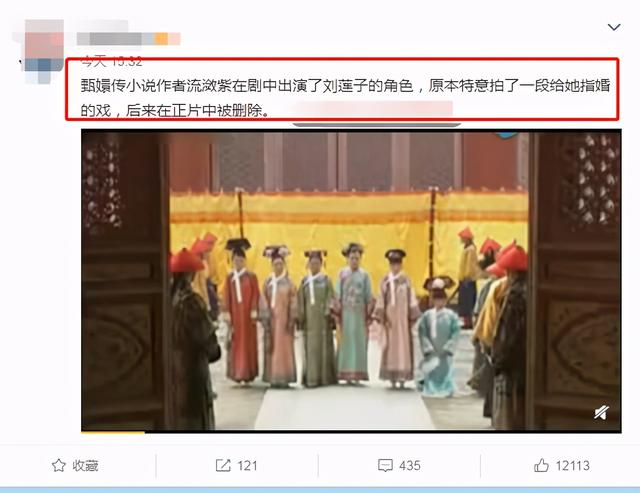Click post text line starting 甄嬛传小说作者
The height and width of the screenshot is (493, 640).
tap(345, 86)
